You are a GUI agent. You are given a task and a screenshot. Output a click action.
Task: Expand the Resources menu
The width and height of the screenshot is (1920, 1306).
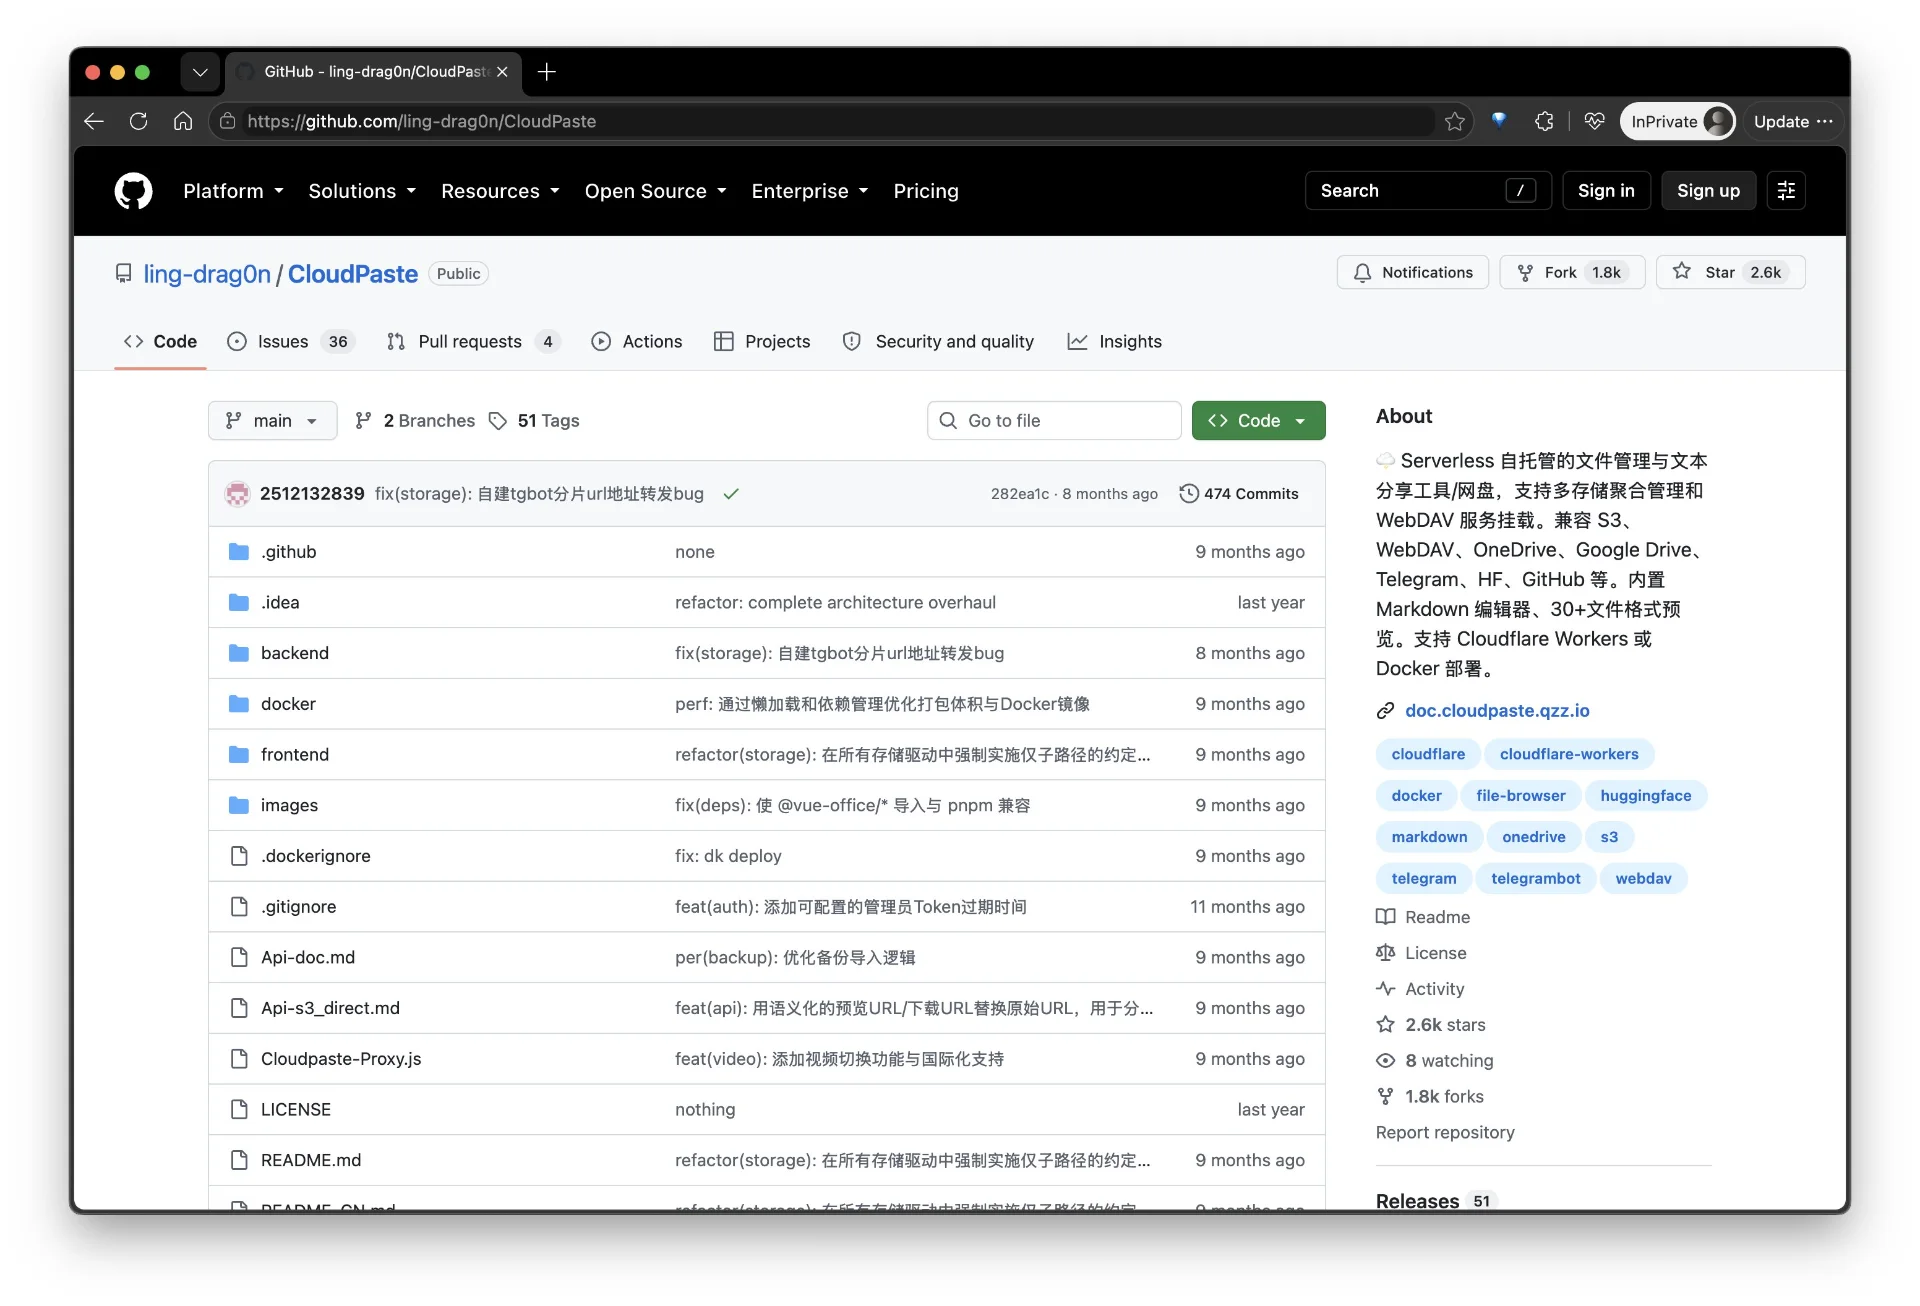(500, 191)
